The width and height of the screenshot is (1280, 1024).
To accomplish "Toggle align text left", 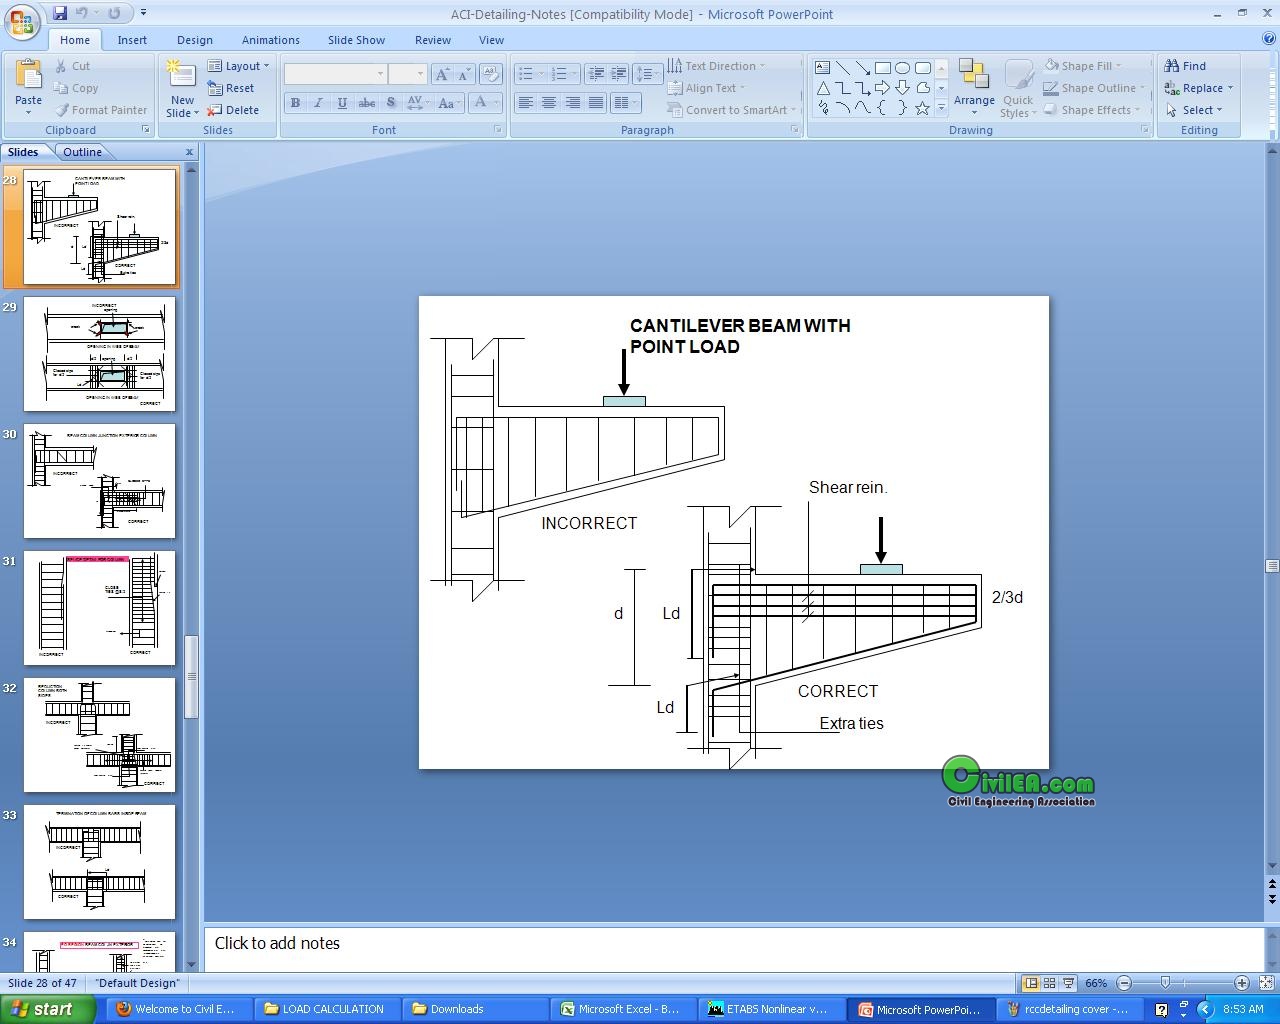I will pyautogui.click(x=525, y=103).
